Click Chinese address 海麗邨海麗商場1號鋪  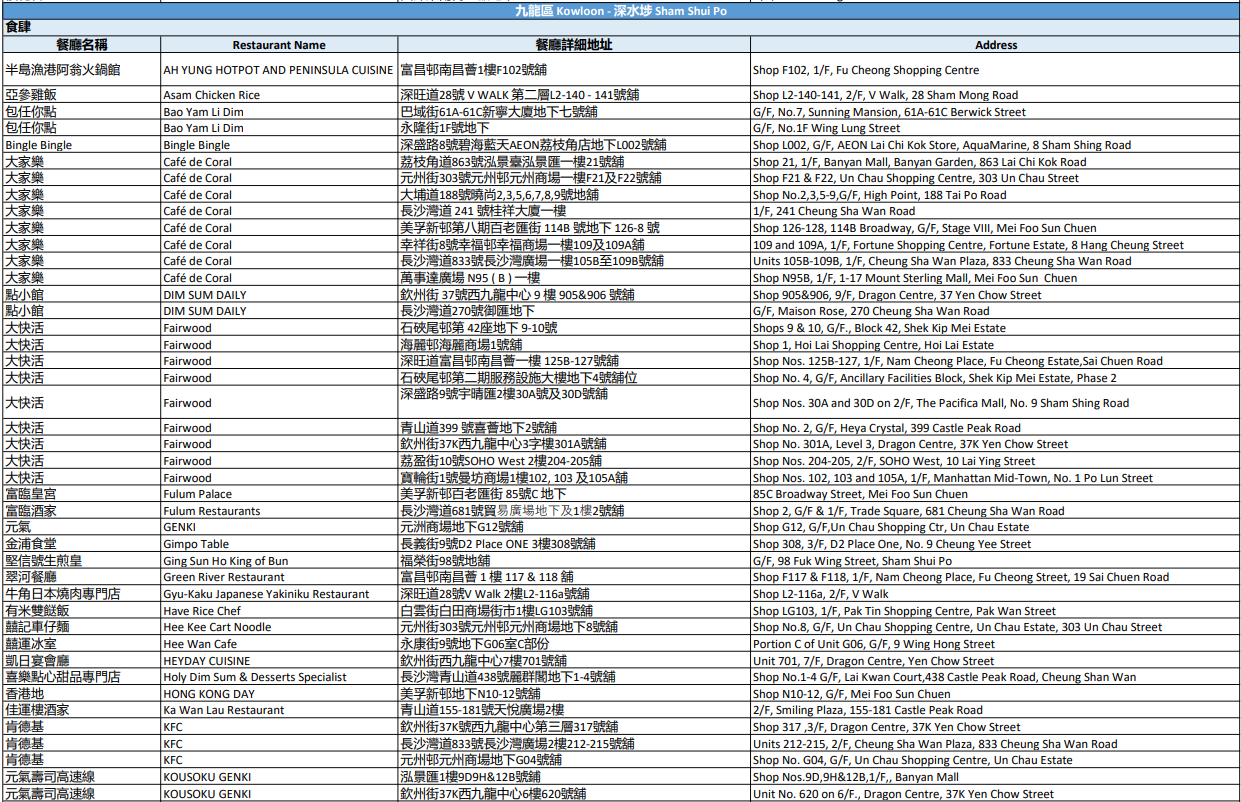pos(574,345)
